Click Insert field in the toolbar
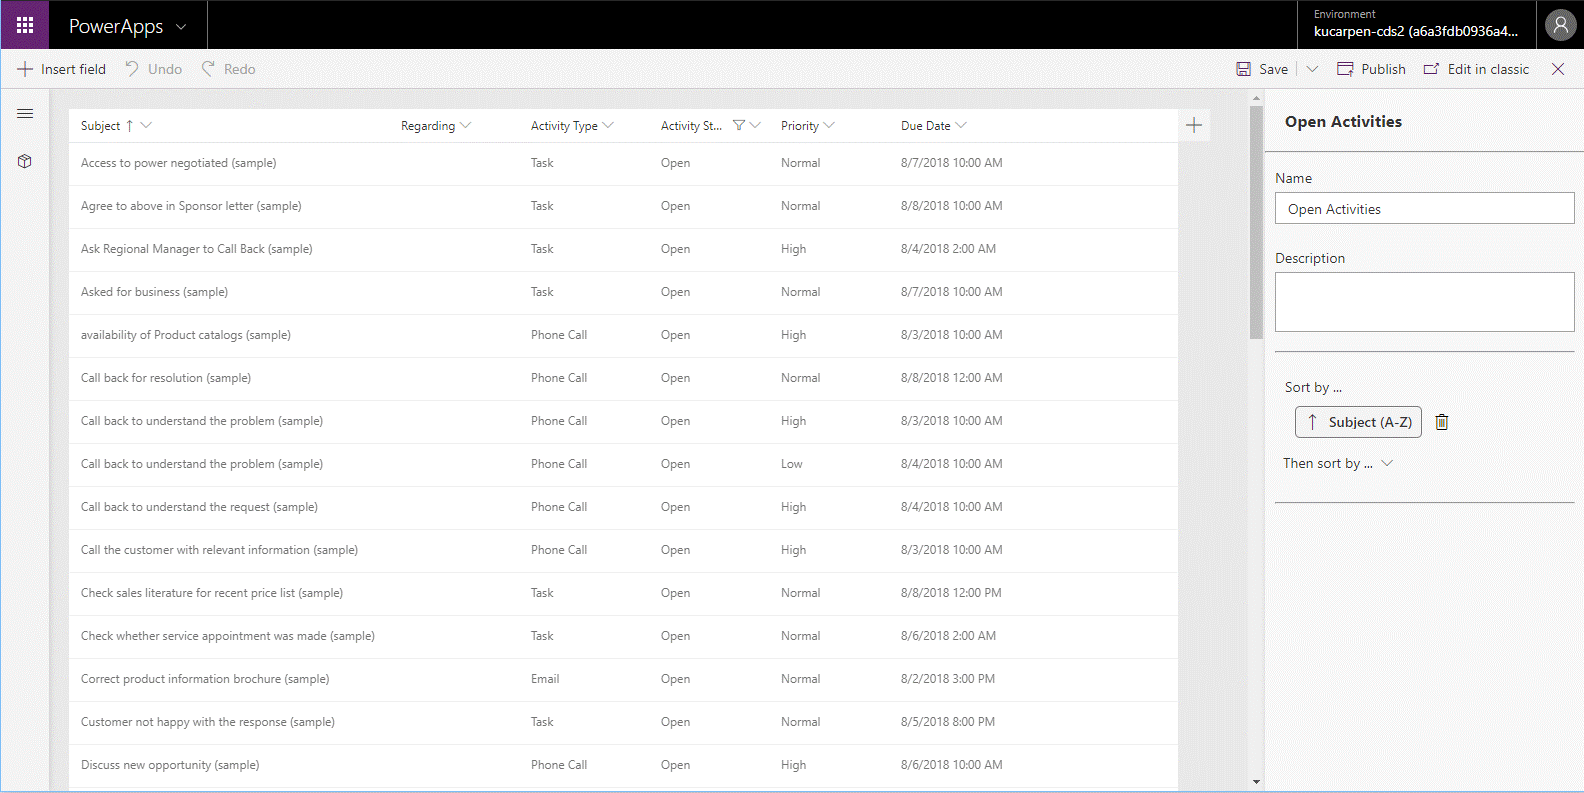 (x=61, y=69)
